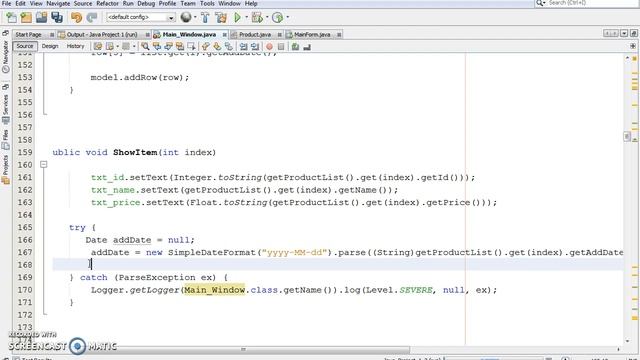Select the Design view button
This screenshot has width=640, height=360.
[50, 46]
